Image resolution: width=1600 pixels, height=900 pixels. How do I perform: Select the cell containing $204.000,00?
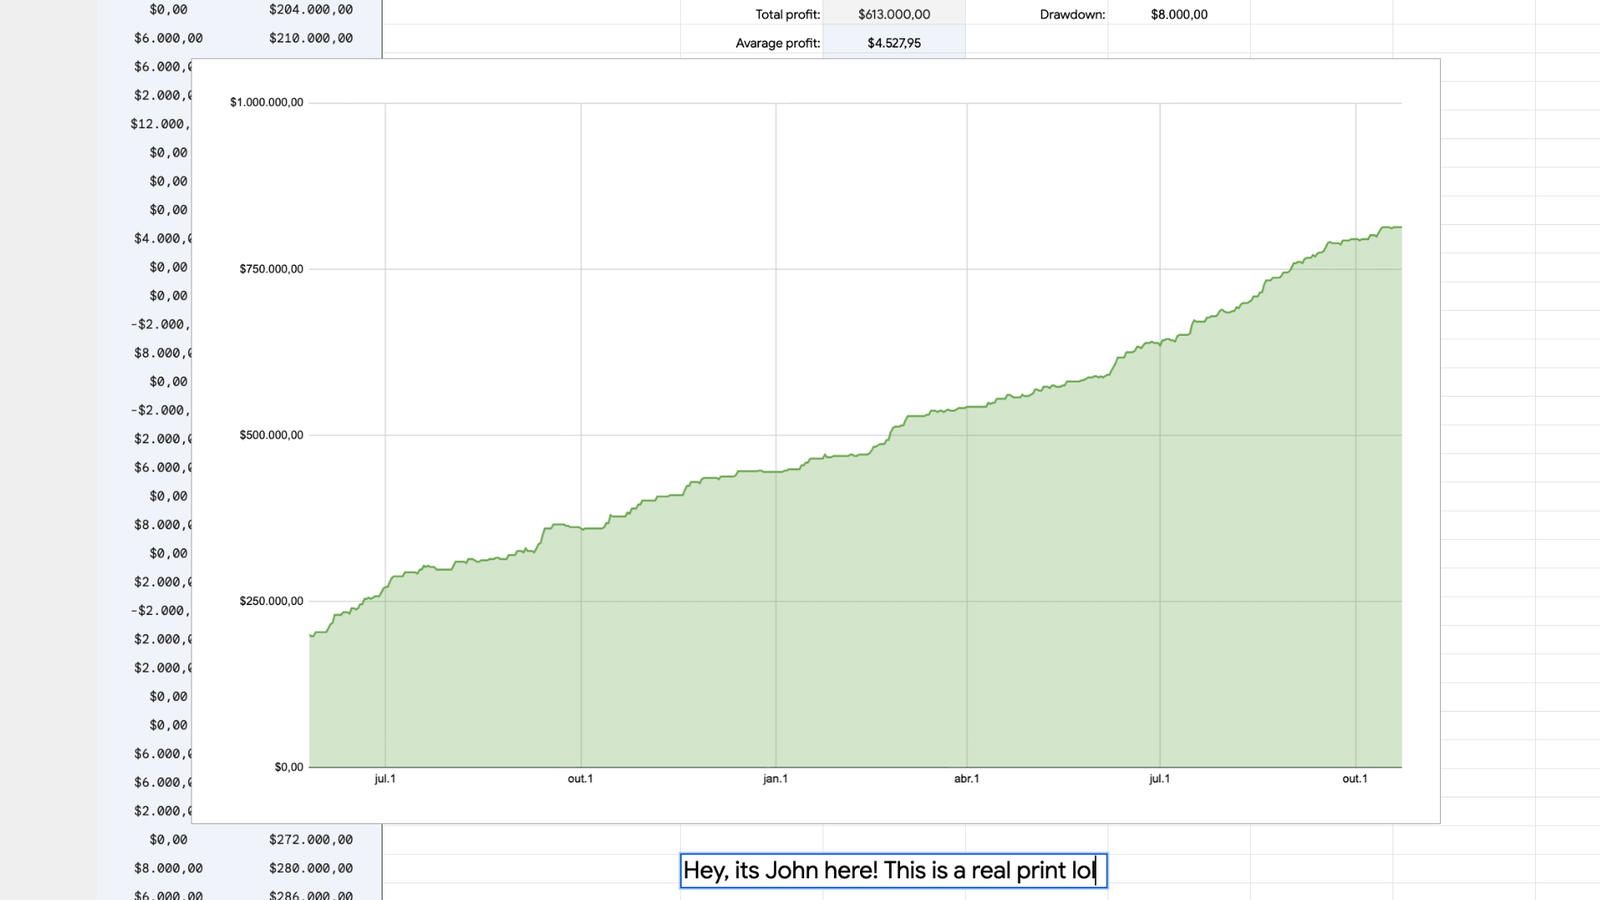coord(310,10)
